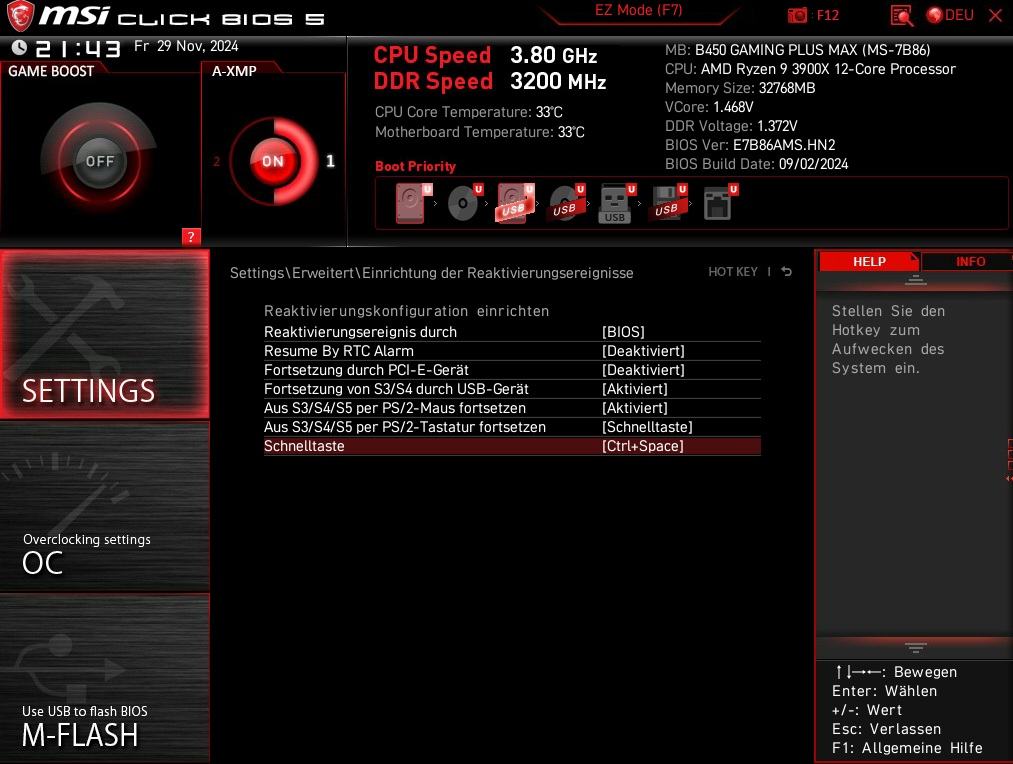Switch to the HELP tab
The image size is (1013, 764).
(869, 262)
